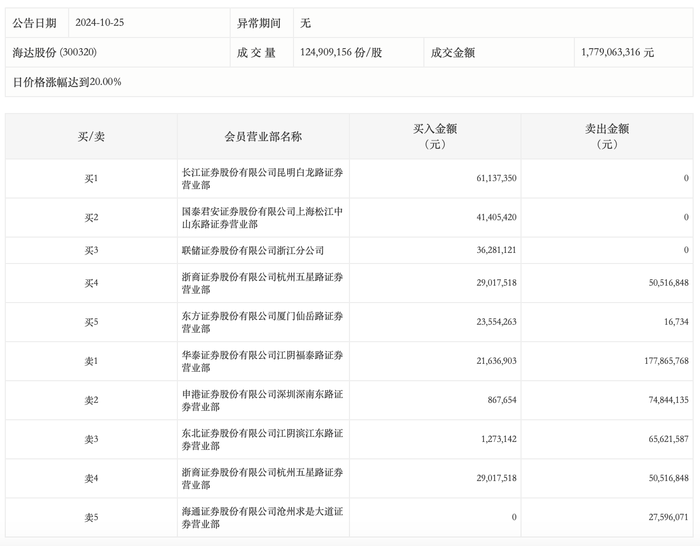
Task: Click the 会员营业部名称 column header
Action: click(x=263, y=137)
